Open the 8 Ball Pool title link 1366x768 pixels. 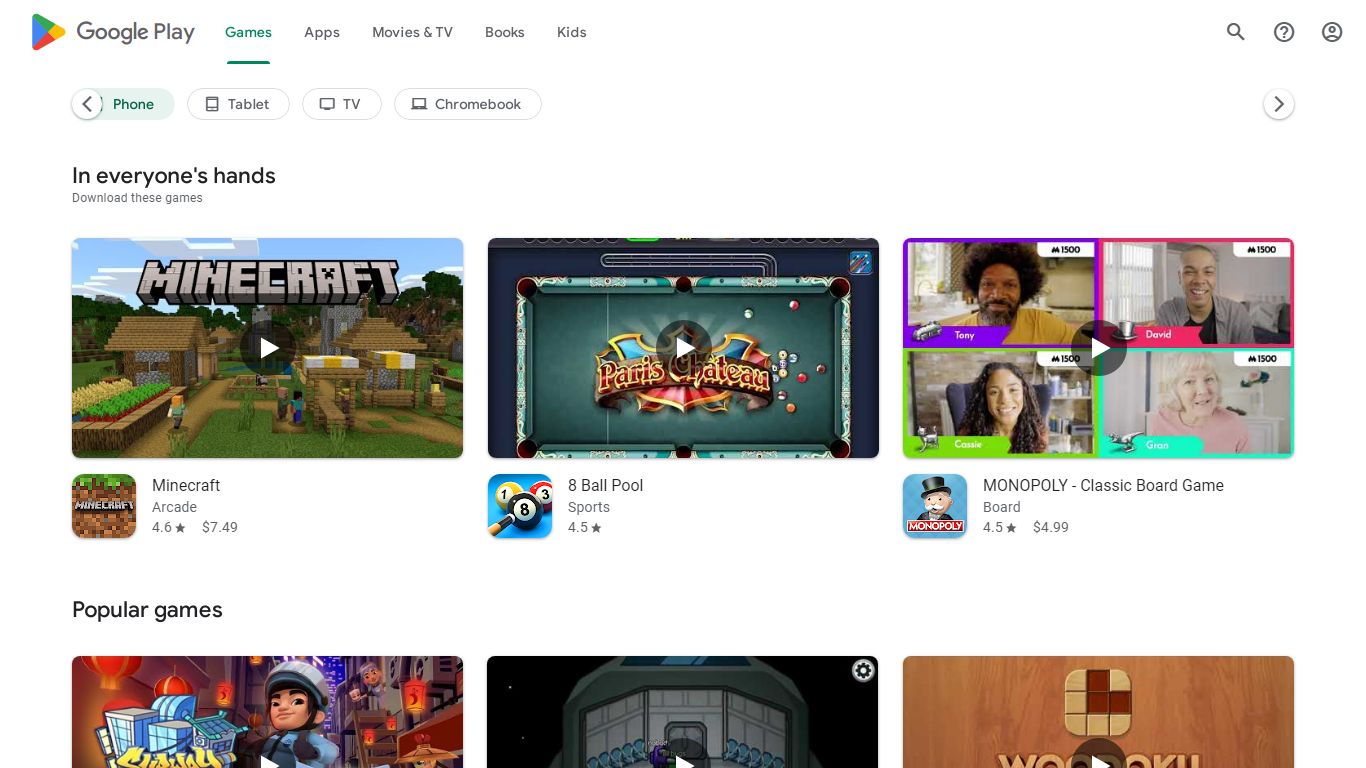tap(606, 485)
